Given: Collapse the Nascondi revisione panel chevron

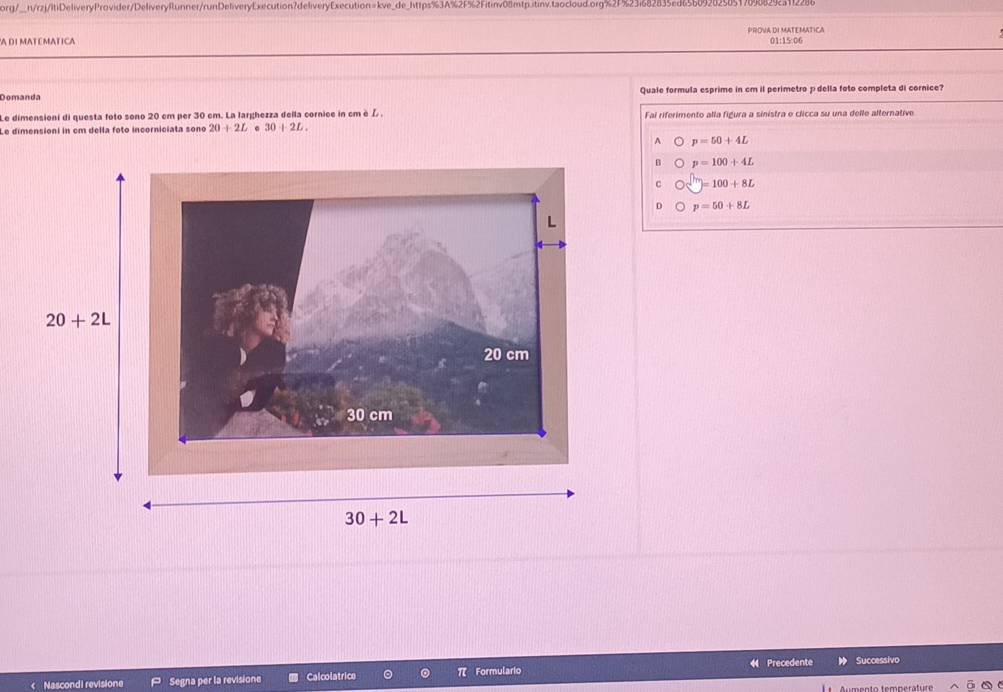Looking at the screenshot, I should pos(33,685).
